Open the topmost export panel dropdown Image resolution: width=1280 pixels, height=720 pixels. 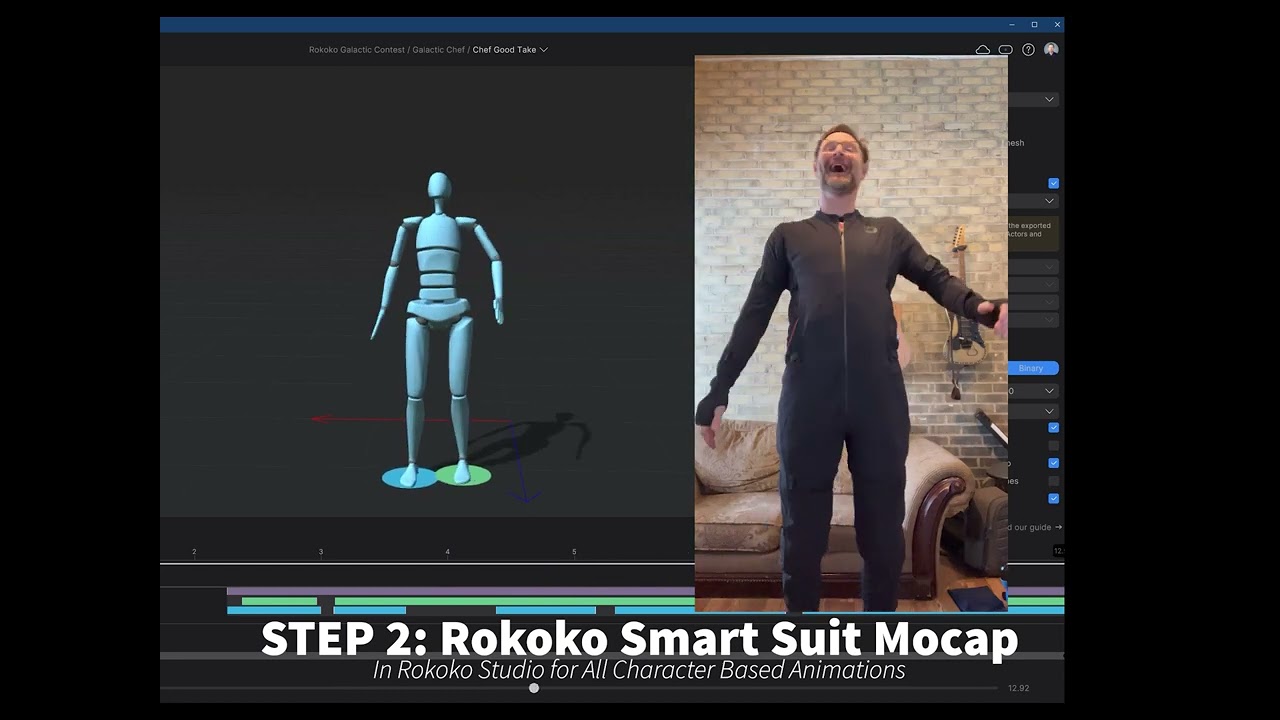coord(1033,99)
